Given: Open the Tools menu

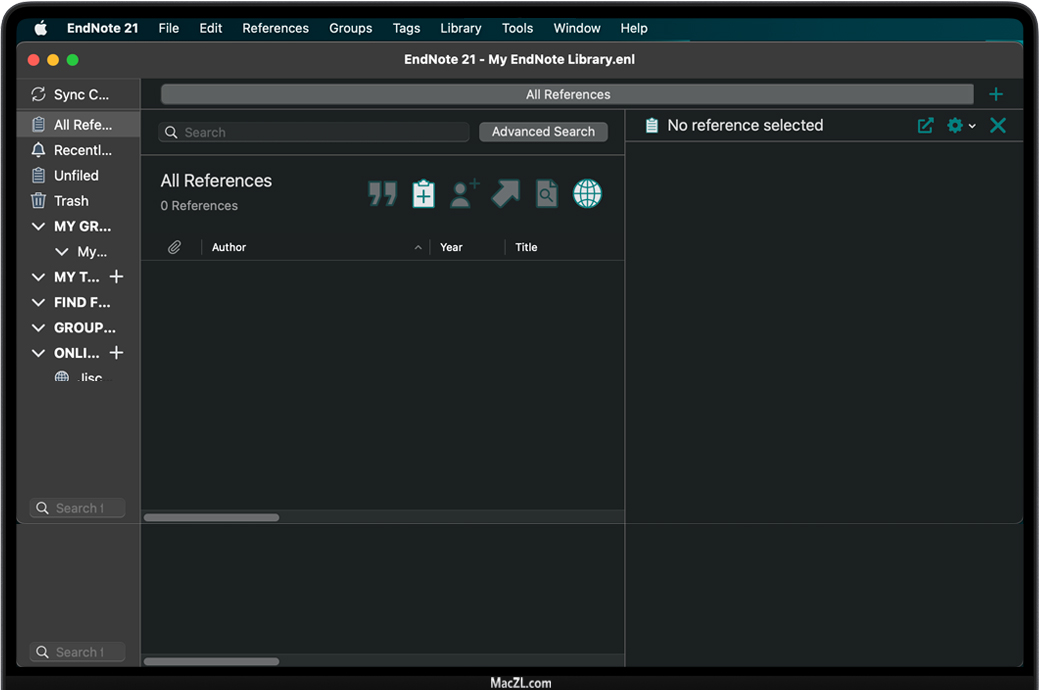Looking at the screenshot, I should pyautogui.click(x=517, y=28).
